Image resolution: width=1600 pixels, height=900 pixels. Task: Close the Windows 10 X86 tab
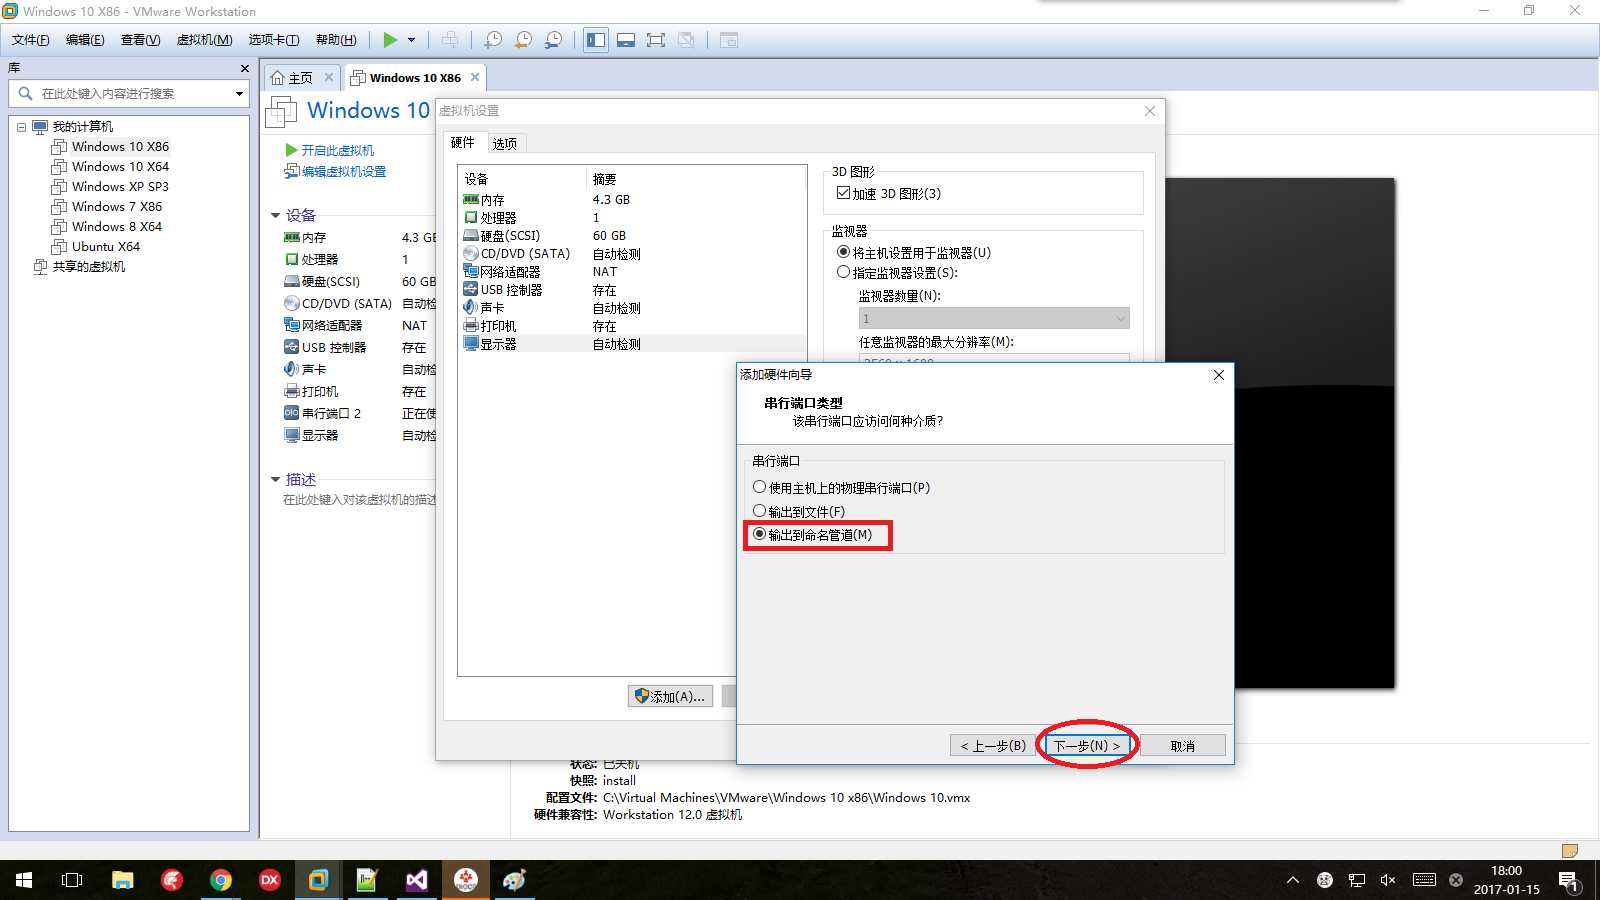[x=475, y=77]
